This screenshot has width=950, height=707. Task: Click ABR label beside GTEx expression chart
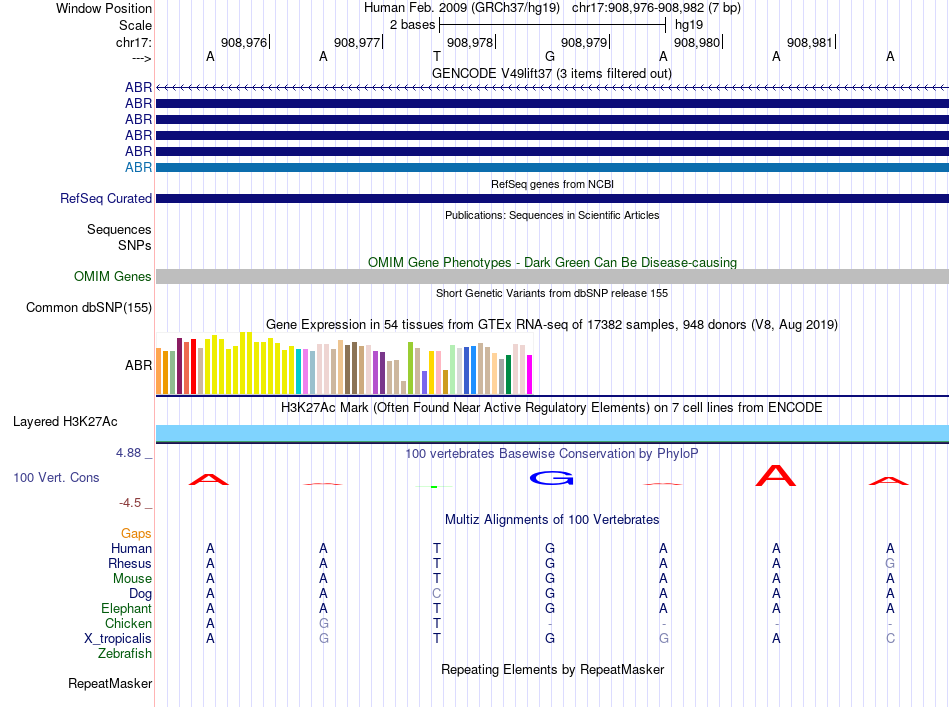(138, 365)
